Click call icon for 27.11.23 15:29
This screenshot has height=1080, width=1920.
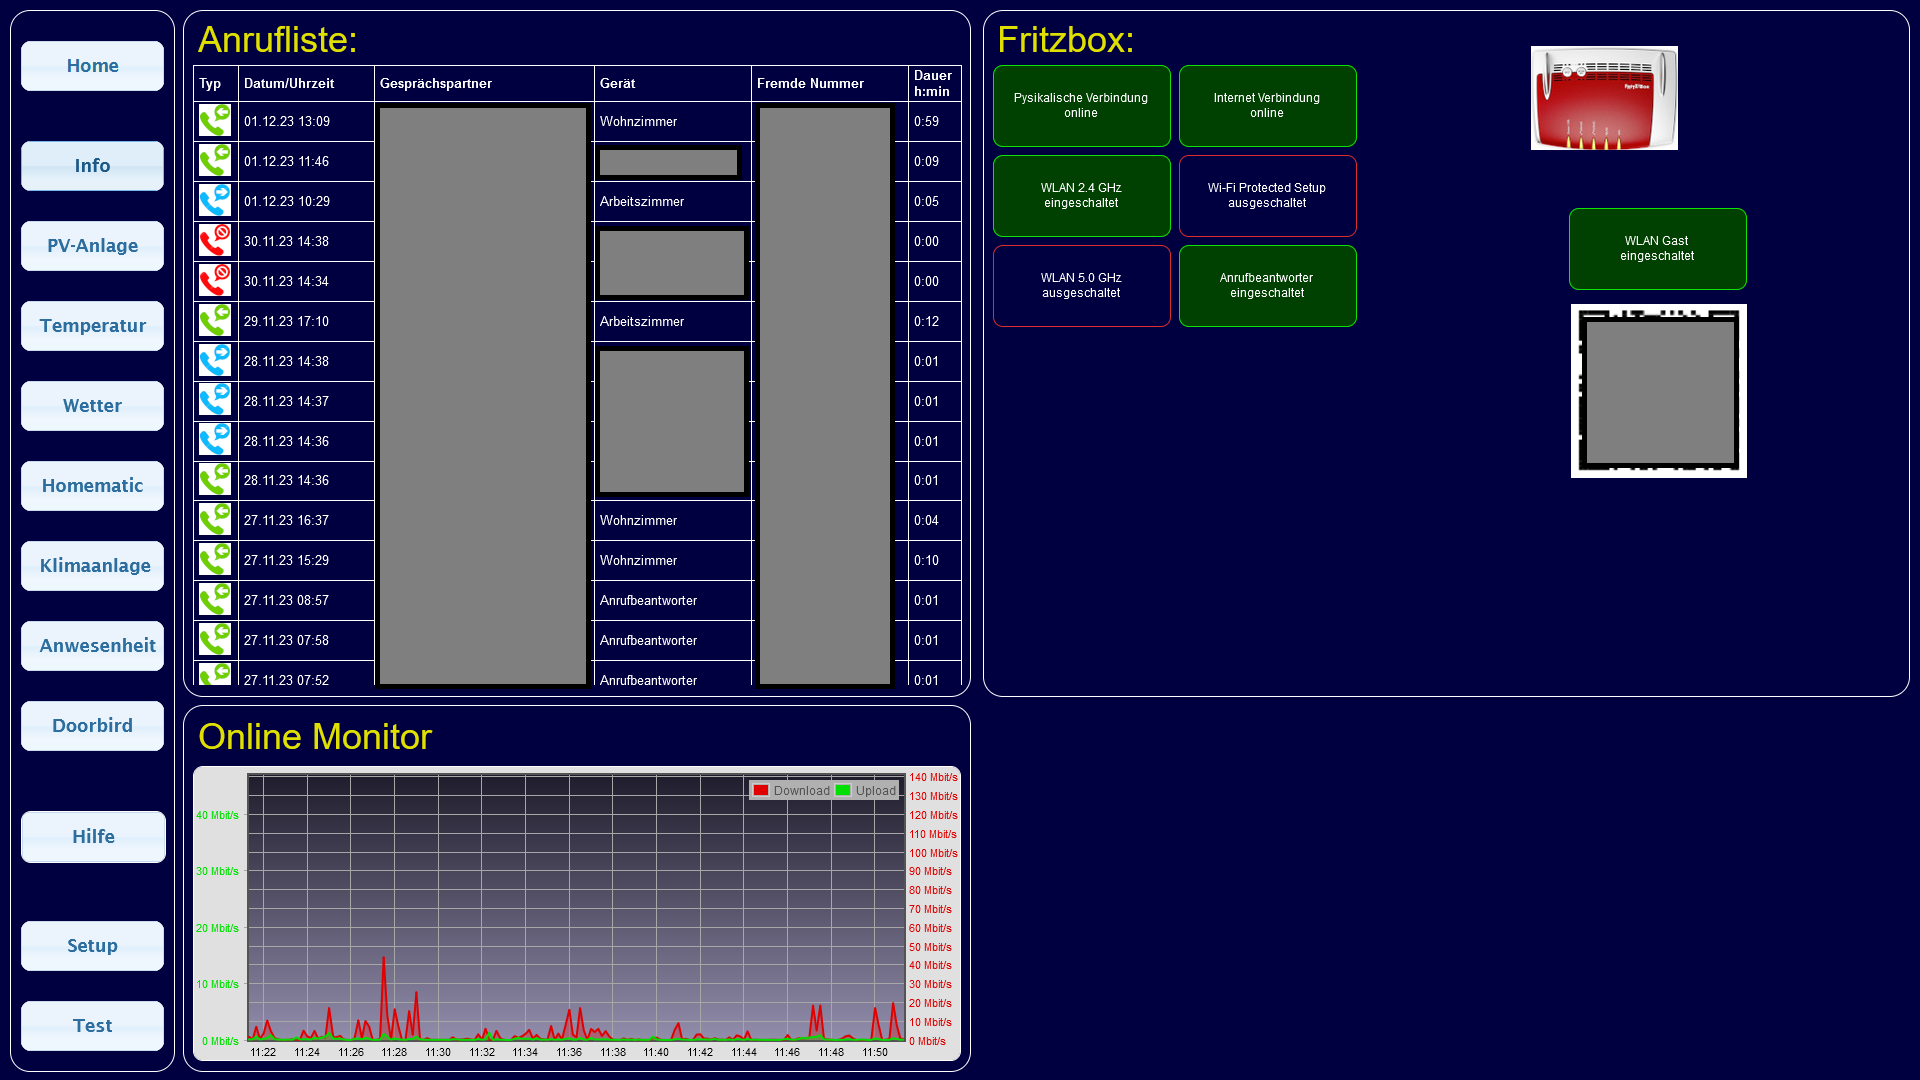click(x=215, y=560)
